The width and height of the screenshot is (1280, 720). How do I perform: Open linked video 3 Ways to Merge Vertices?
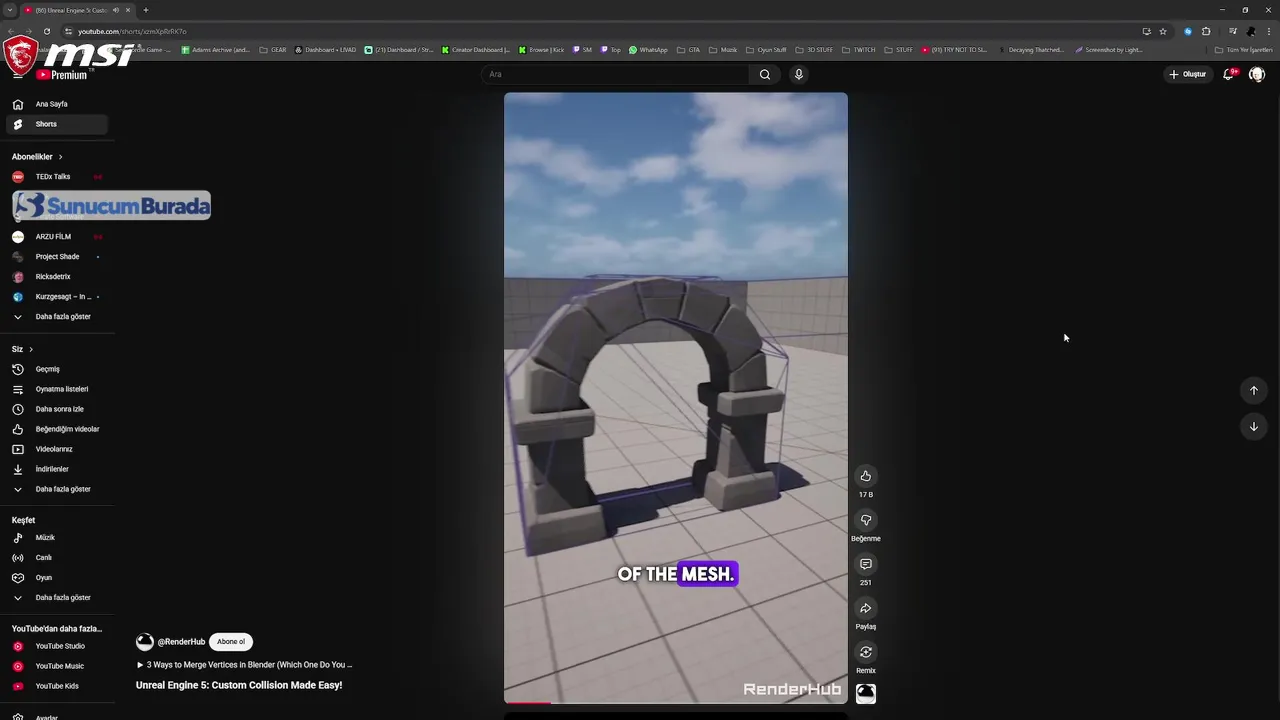[244, 665]
